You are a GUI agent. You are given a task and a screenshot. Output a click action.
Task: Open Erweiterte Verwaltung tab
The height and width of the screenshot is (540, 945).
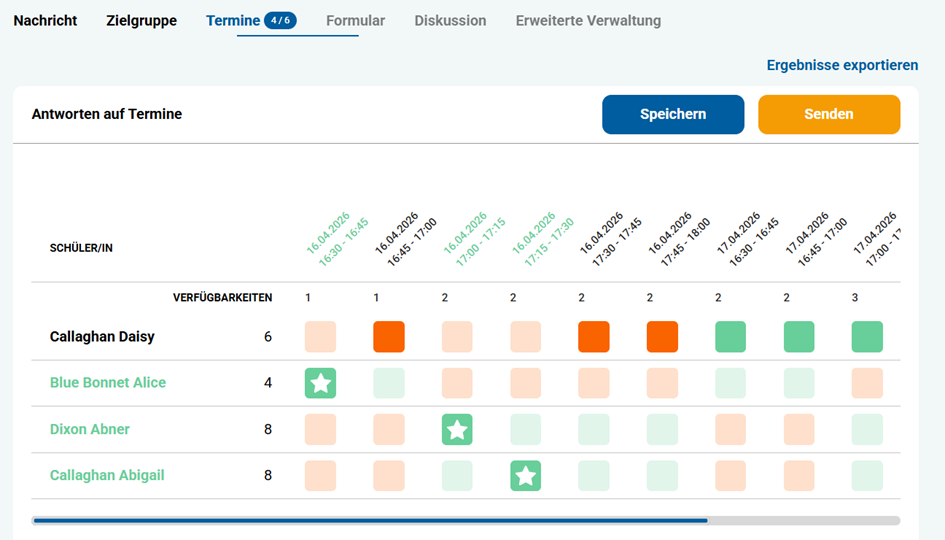tap(588, 20)
